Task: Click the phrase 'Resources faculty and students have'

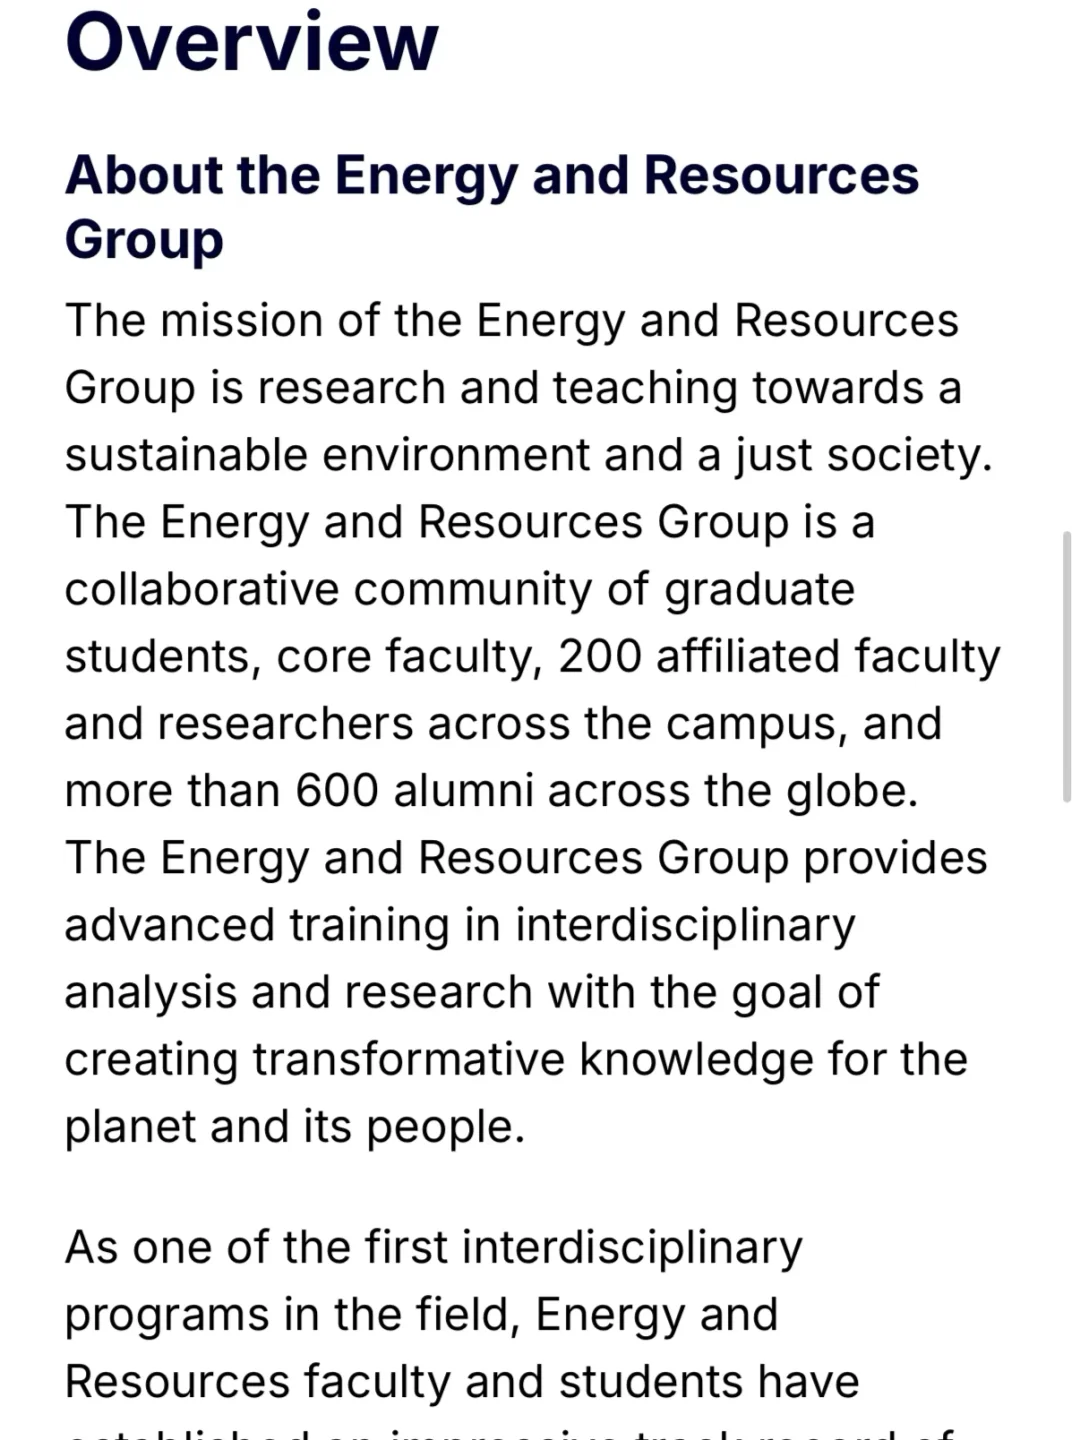Action: (462, 1382)
